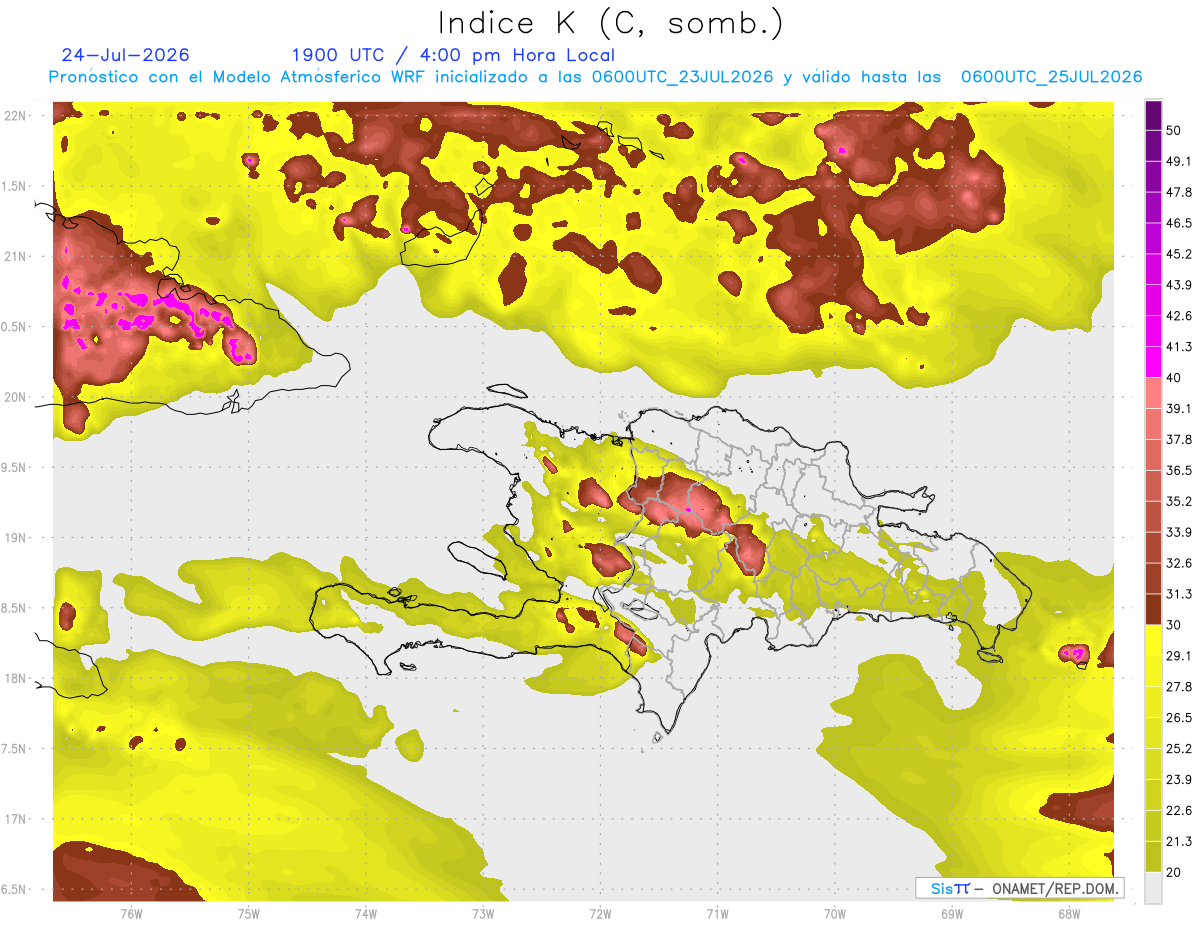This screenshot has height=927, width=1200.
Task: Click the "20N" latitude axis label
Action: (x=16, y=397)
